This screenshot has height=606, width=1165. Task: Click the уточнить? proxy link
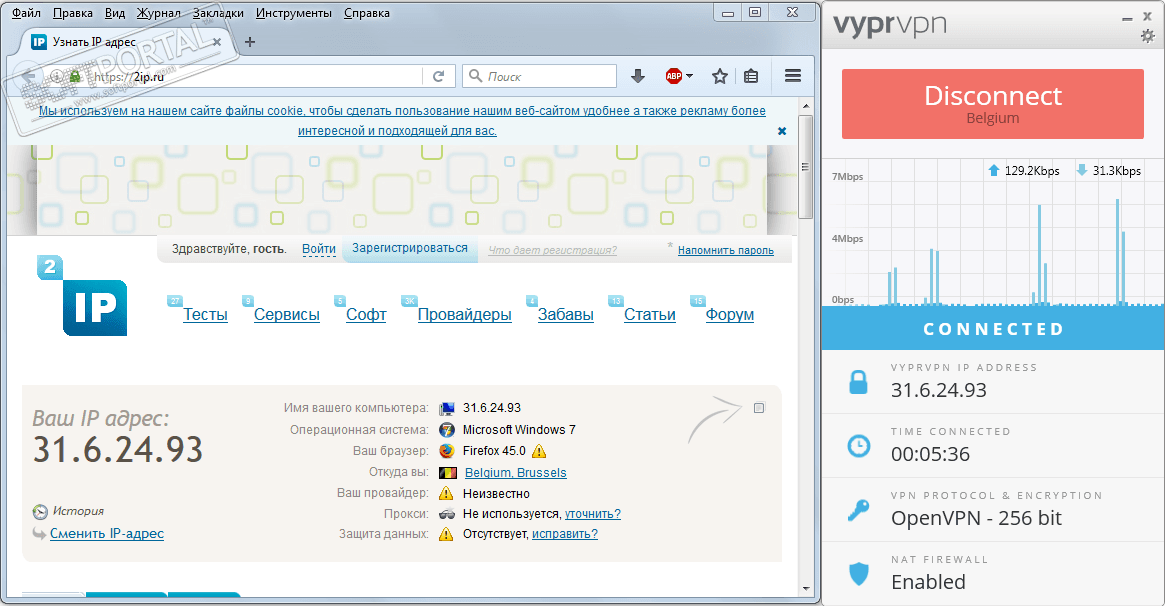coord(593,513)
